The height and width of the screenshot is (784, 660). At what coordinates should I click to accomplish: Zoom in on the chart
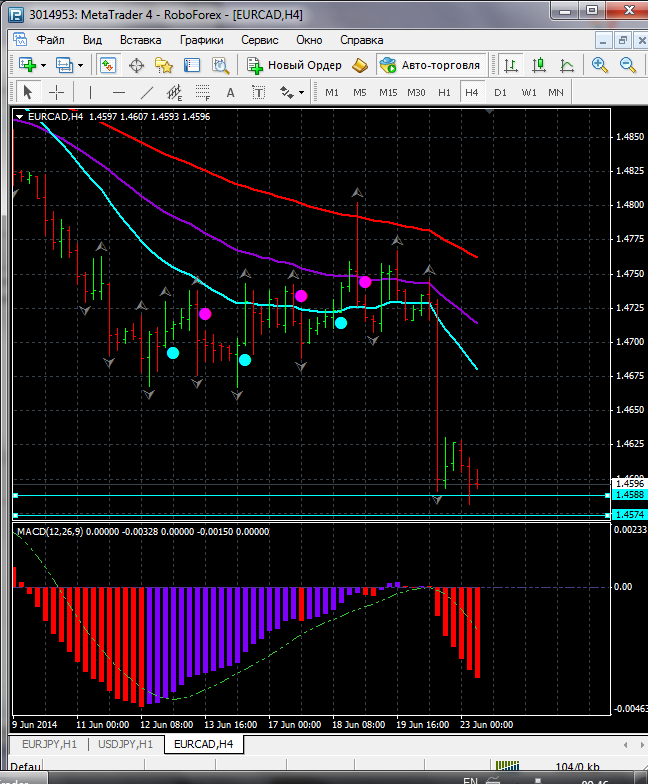[599, 65]
